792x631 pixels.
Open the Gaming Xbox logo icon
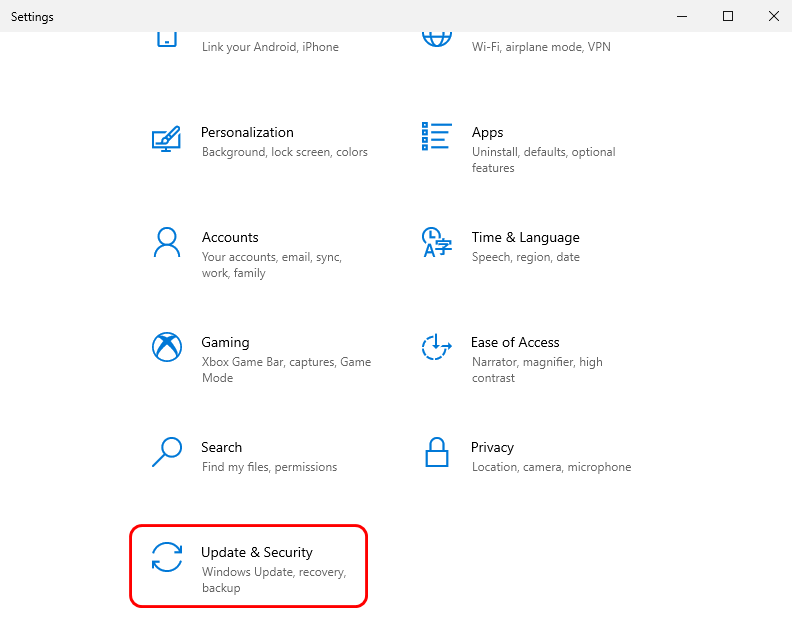tap(167, 347)
